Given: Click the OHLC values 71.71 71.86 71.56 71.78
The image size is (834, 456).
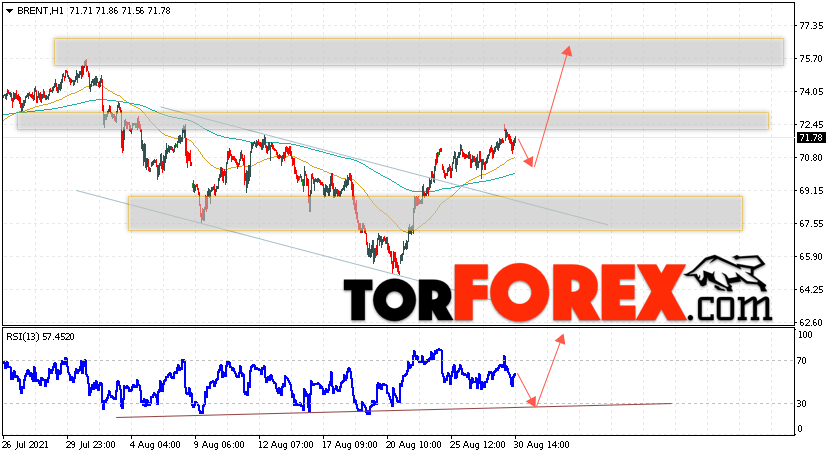Looking at the screenshot, I should click(120, 11).
